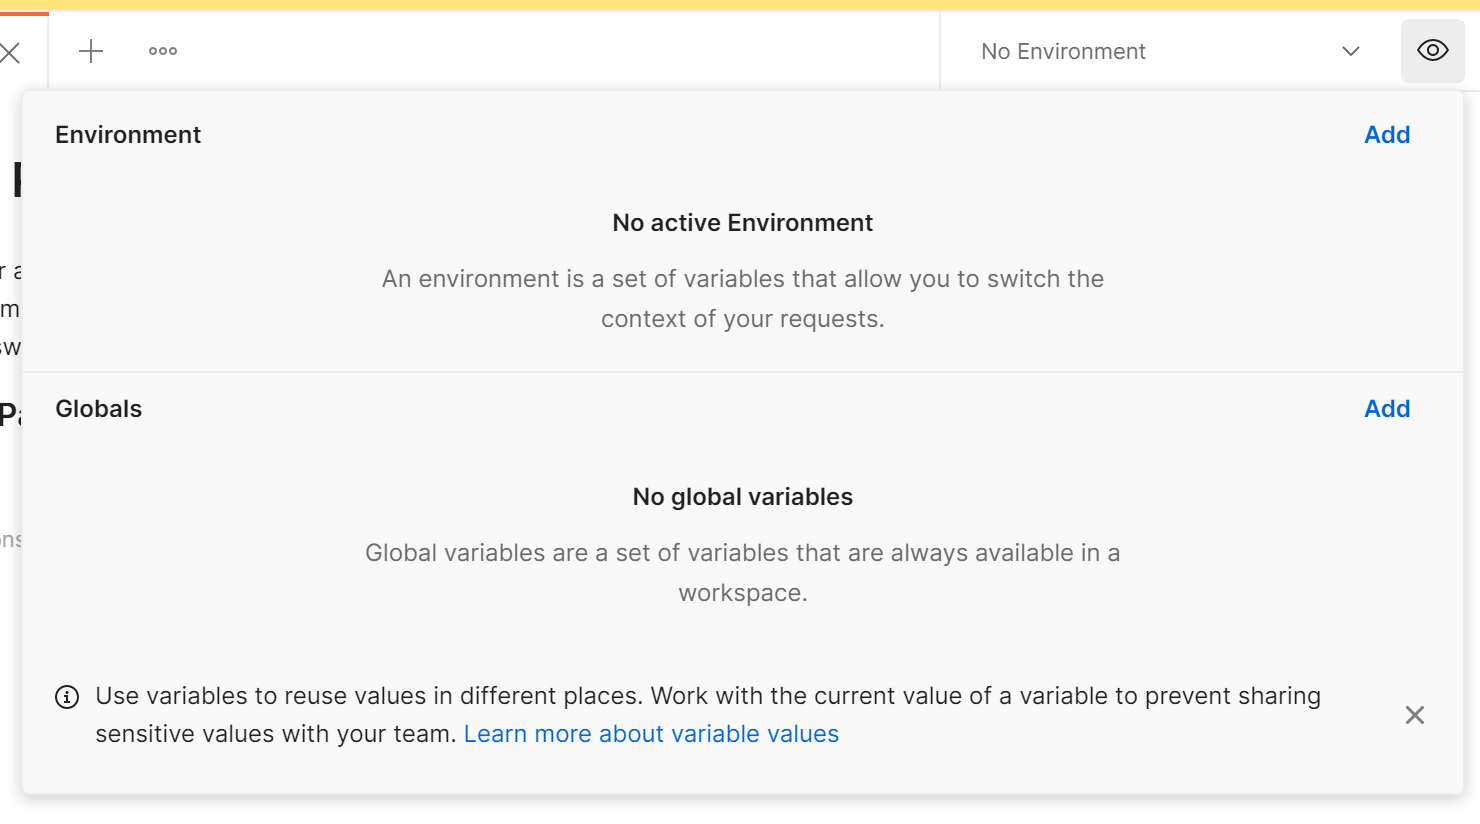Open a new tab with the plus icon
The image size is (1480, 824).
coord(91,51)
